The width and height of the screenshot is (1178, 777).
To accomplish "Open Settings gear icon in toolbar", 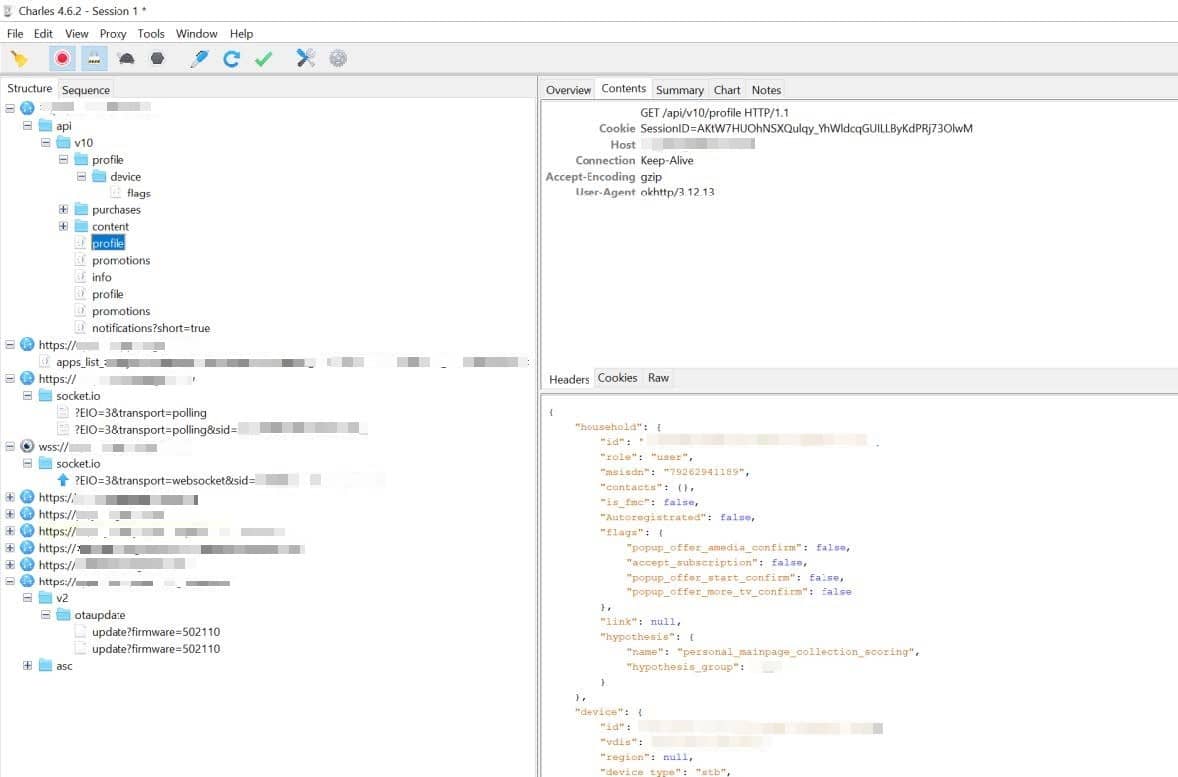I will coord(338,59).
